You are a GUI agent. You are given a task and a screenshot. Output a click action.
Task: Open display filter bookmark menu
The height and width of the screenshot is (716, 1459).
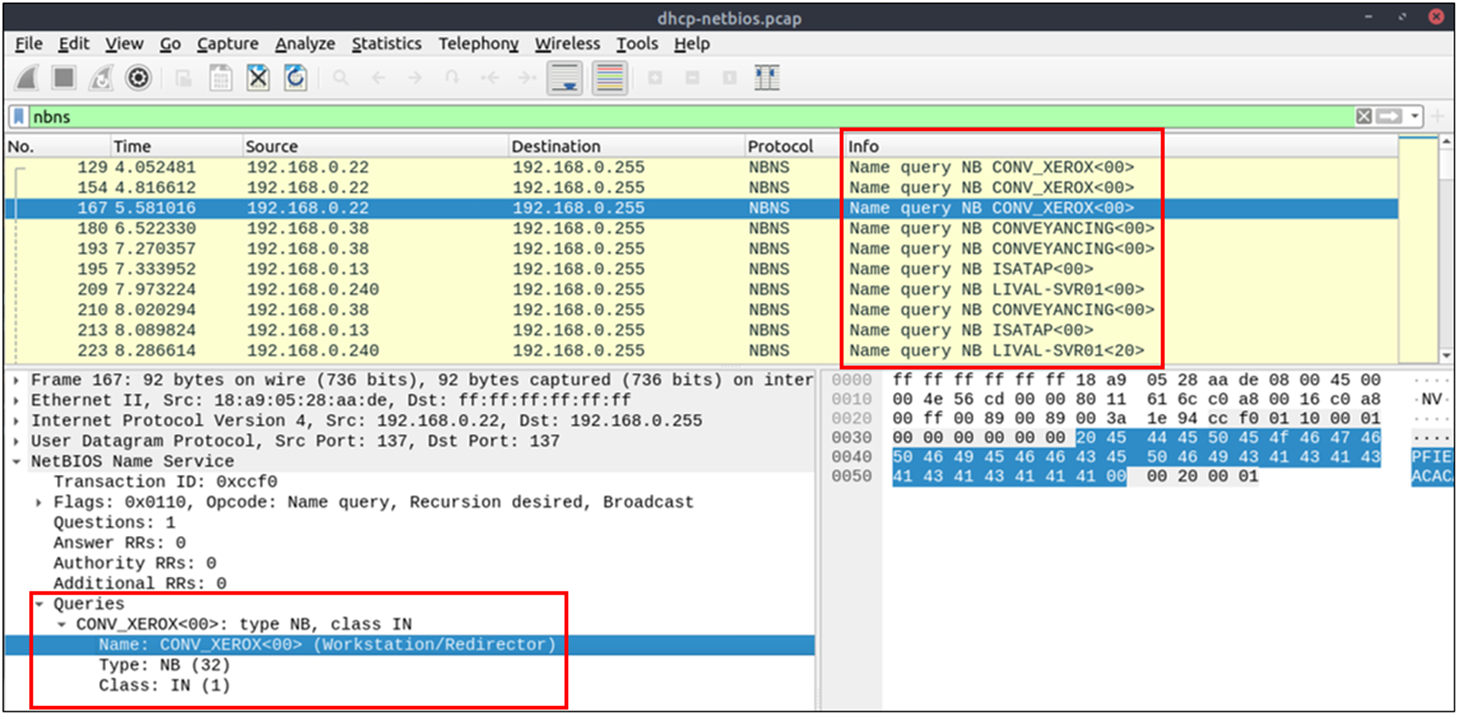click(x=20, y=117)
